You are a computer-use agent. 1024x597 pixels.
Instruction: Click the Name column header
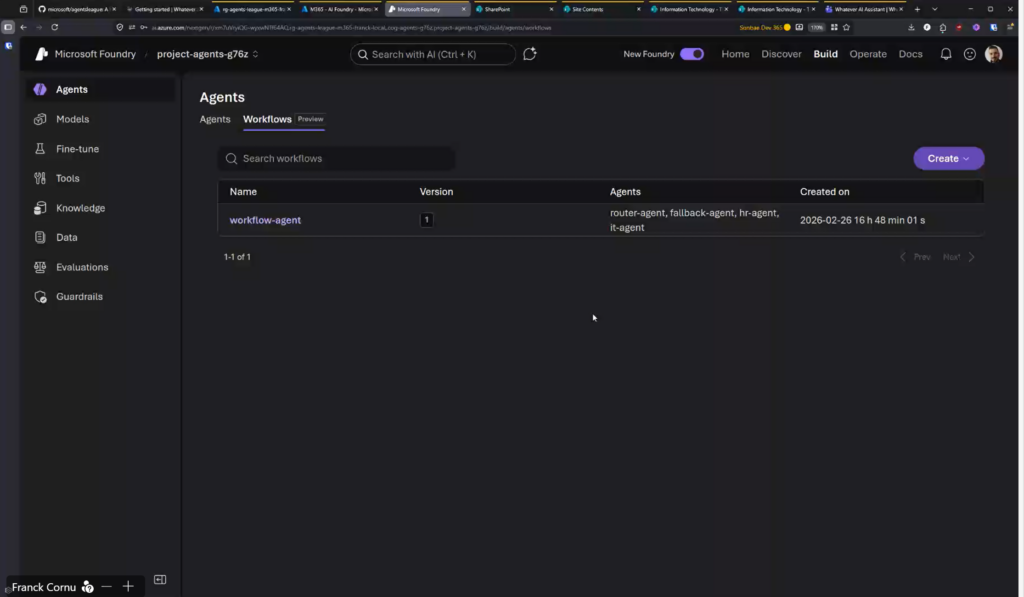243,192
